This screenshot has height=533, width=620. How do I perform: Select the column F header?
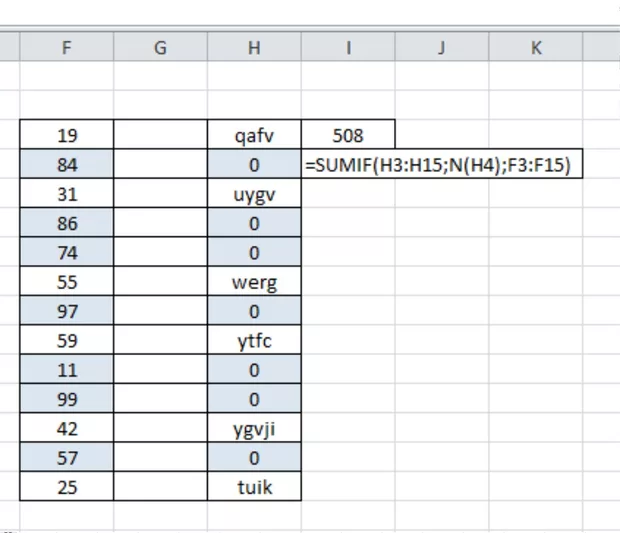(x=67, y=47)
